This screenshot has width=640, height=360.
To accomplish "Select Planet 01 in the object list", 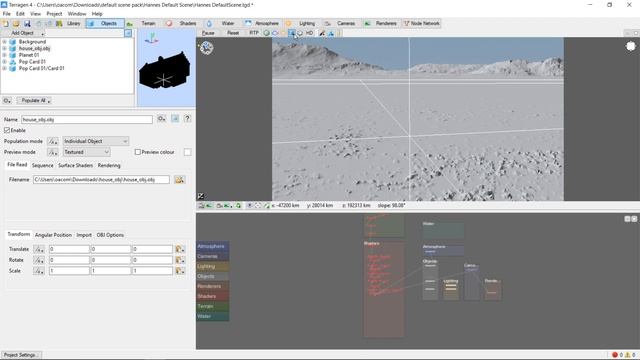I will 29,55.
